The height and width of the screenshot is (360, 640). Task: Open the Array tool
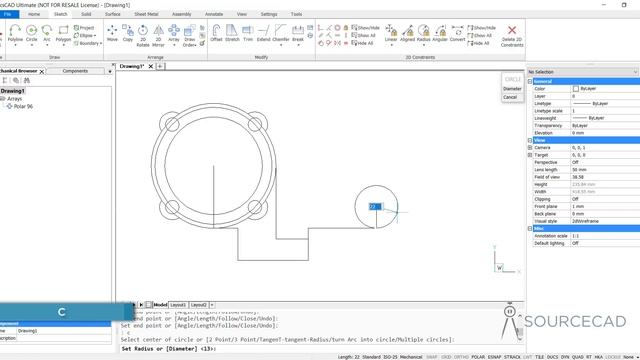(x=174, y=33)
